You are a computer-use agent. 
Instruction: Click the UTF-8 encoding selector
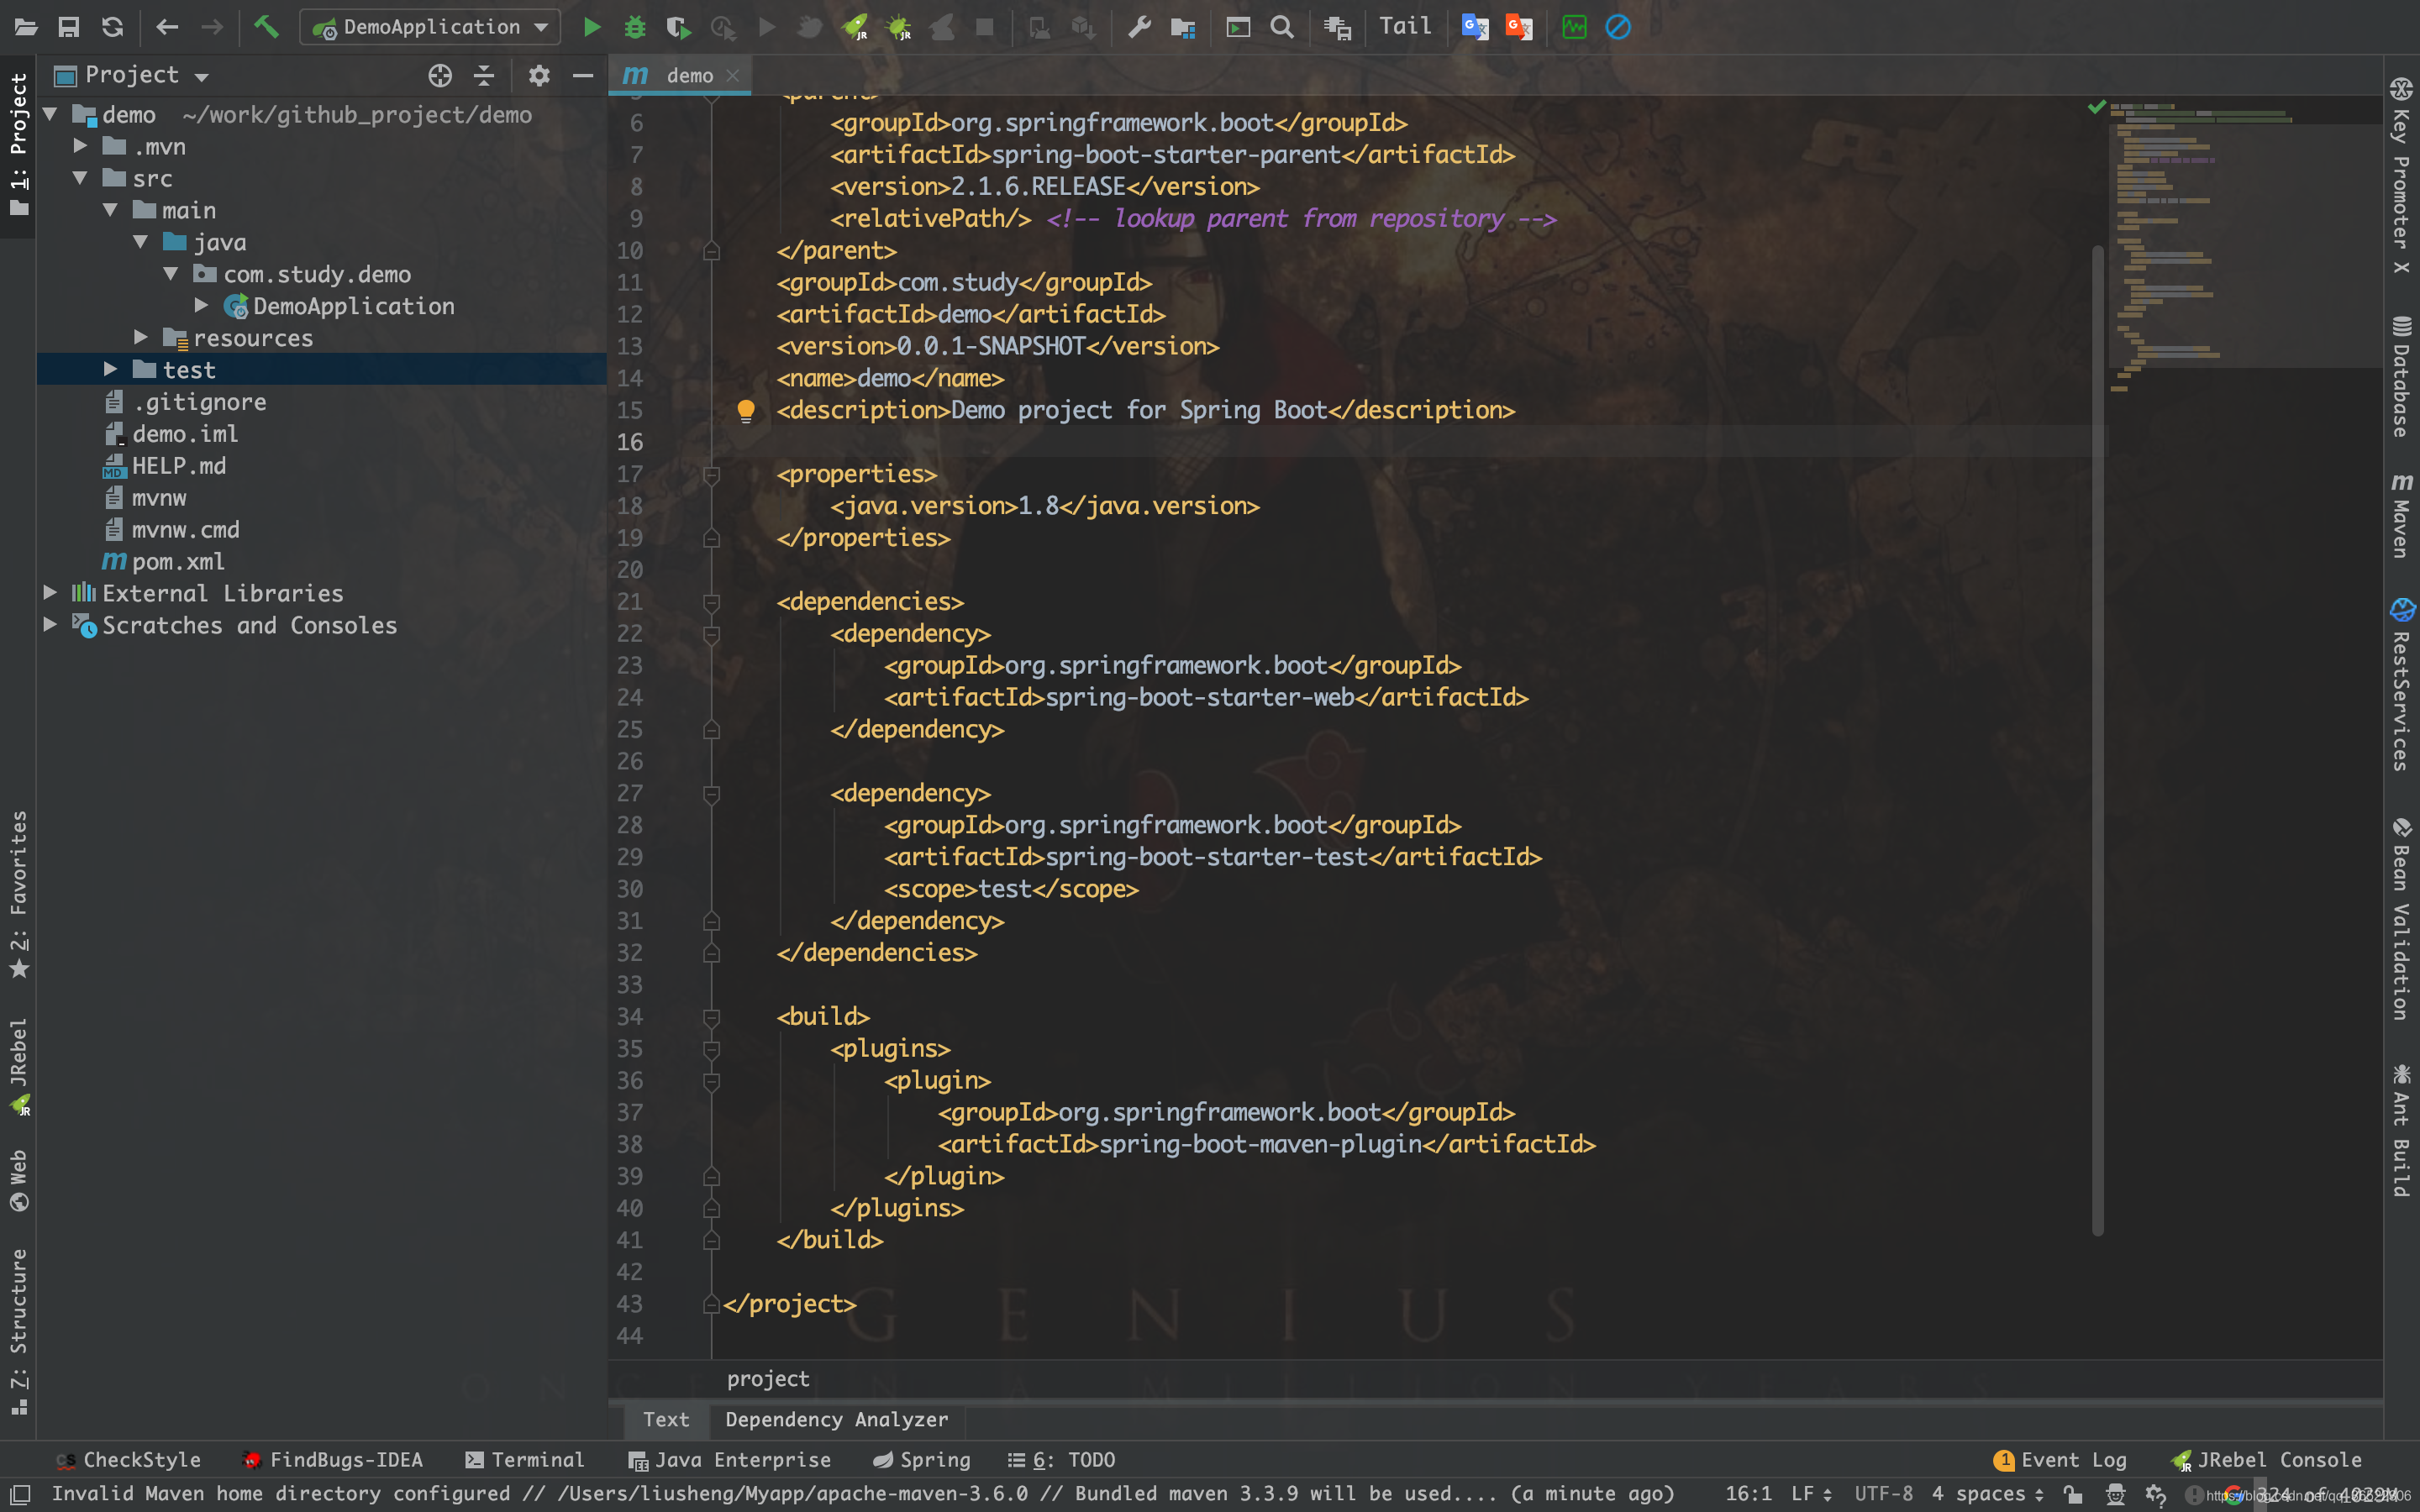1883,1494
